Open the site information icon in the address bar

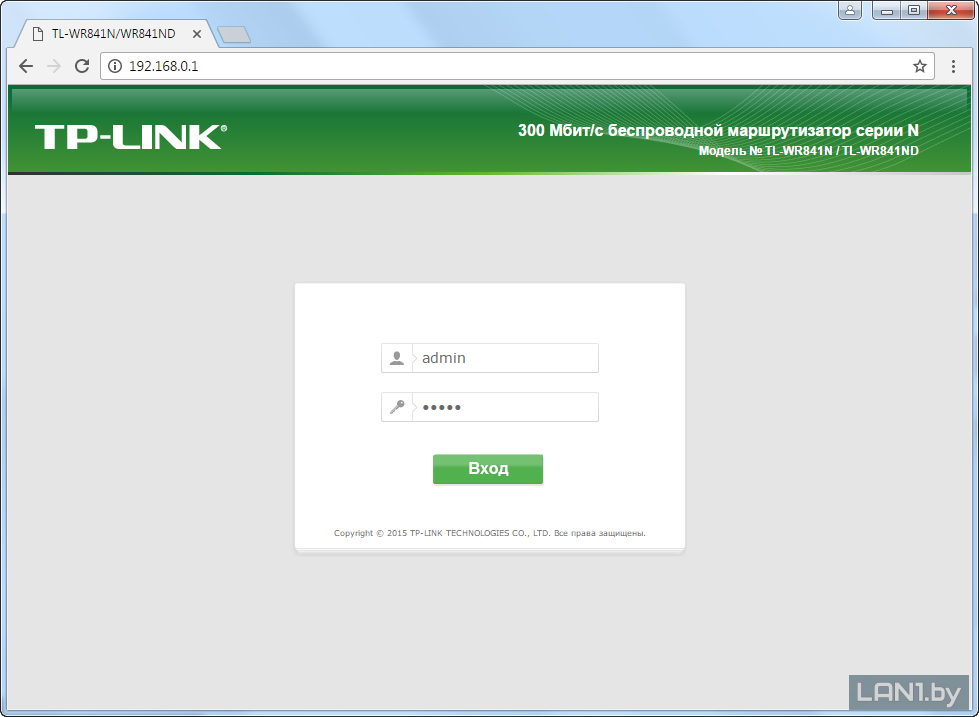pyautogui.click(x=115, y=66)
